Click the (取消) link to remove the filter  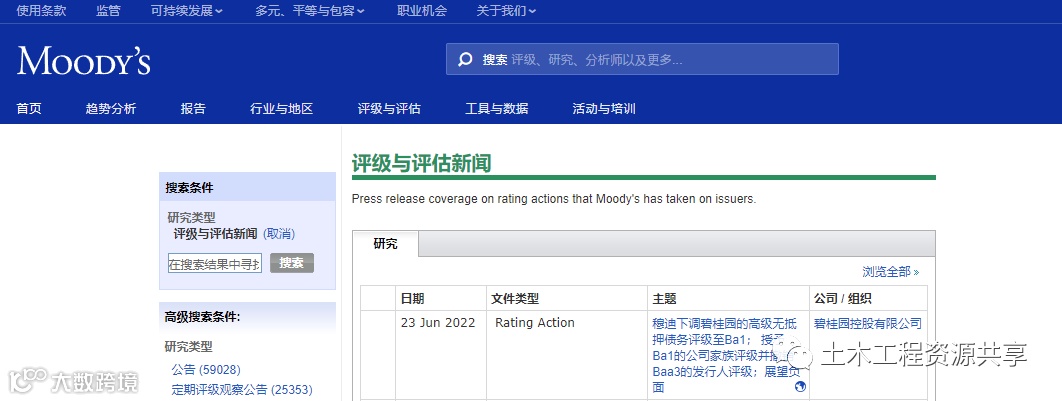tap(279, 234)
